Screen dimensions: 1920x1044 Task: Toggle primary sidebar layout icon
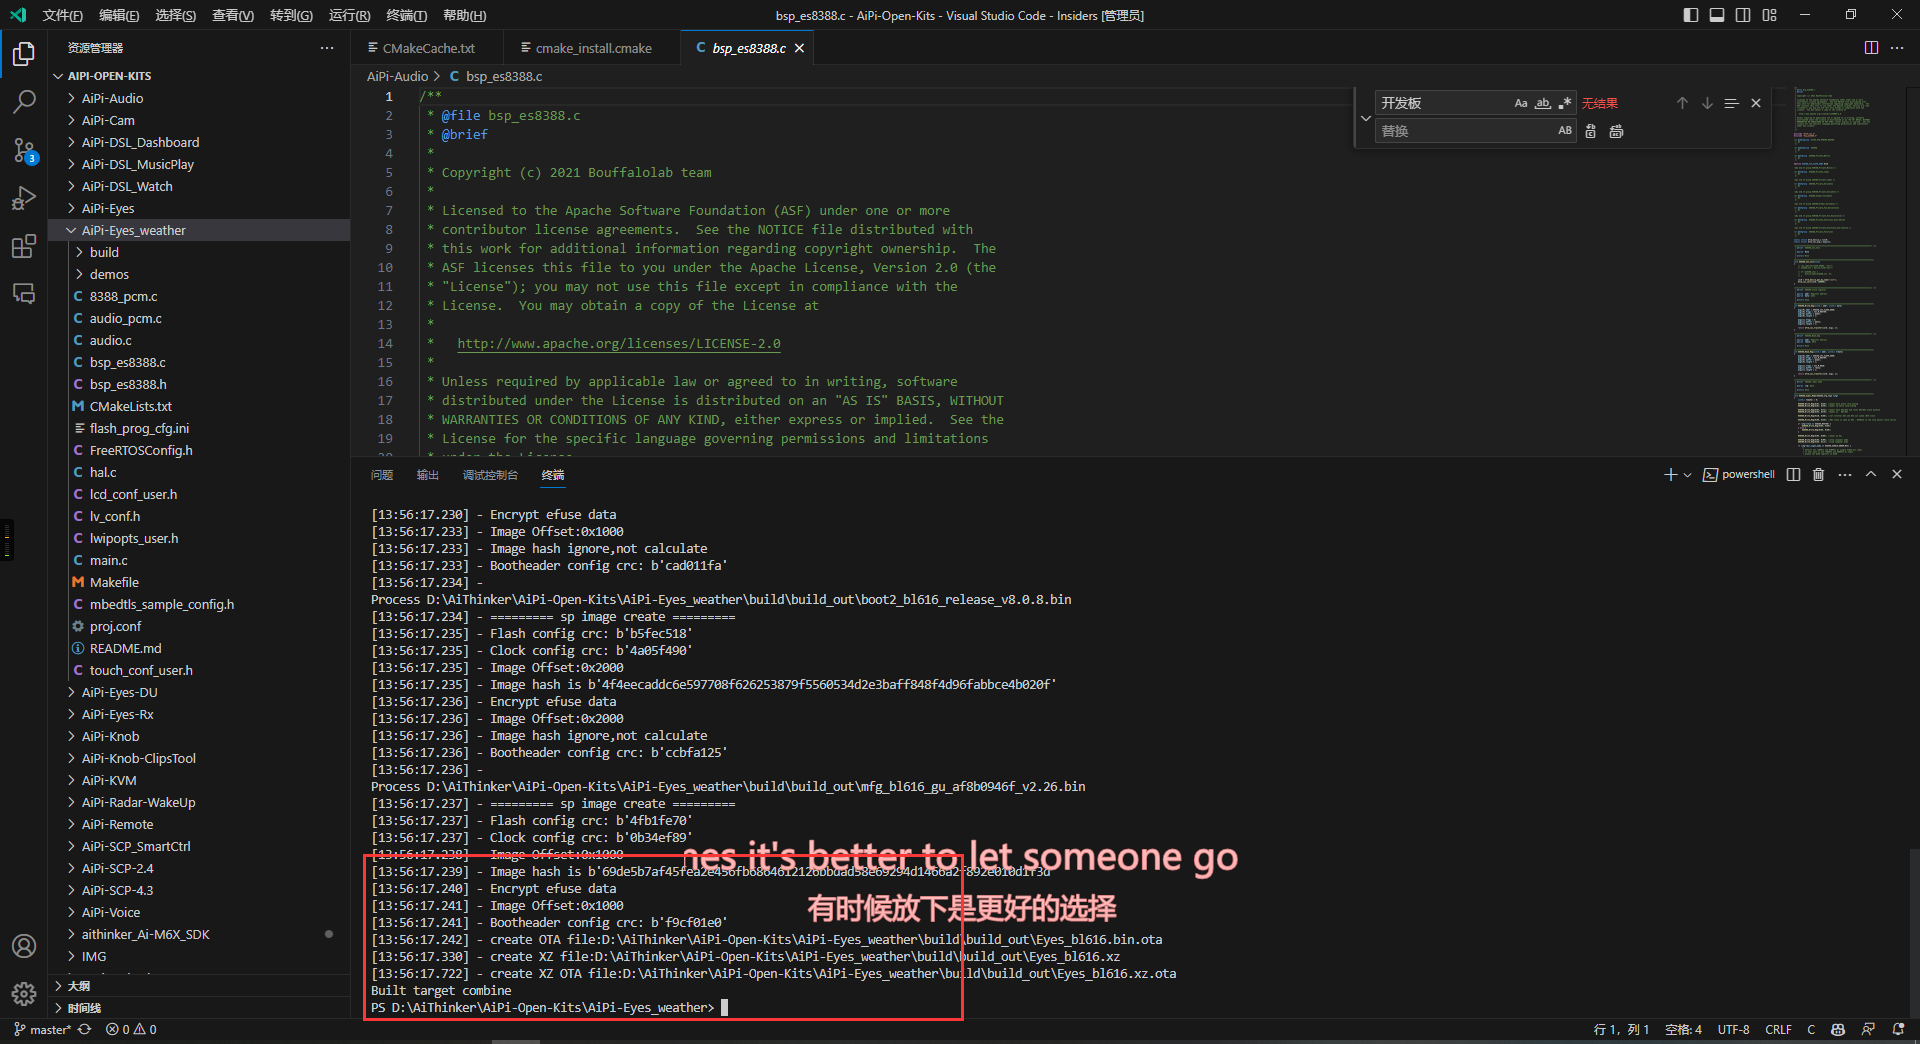click(1691, 15)
